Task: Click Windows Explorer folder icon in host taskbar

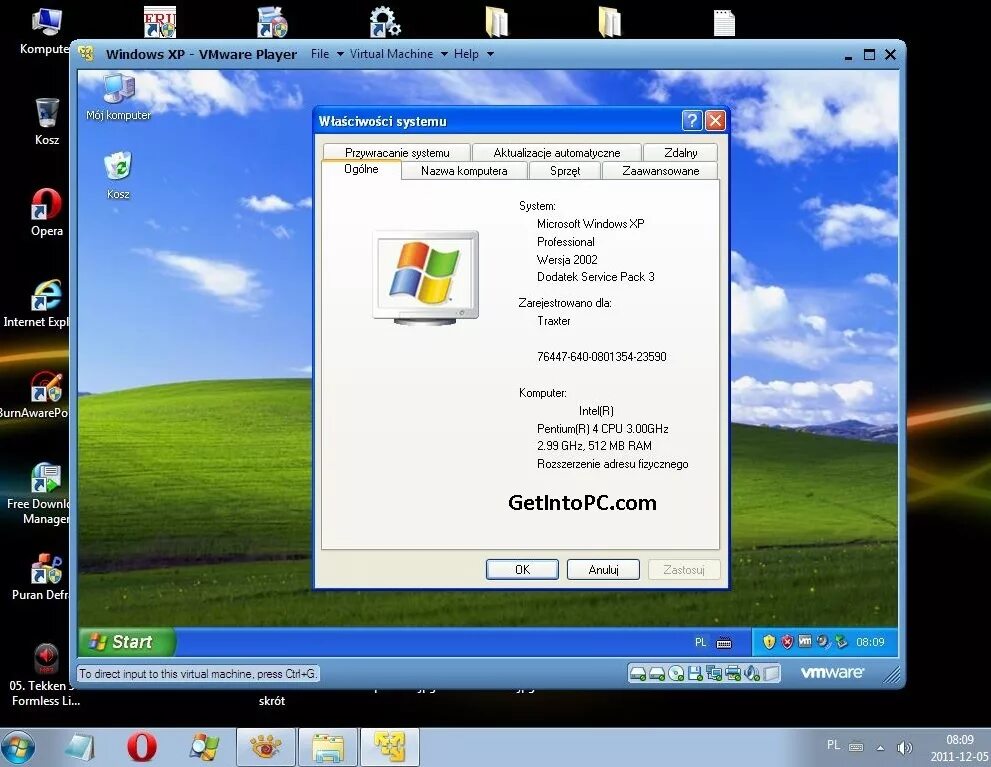Action: click(328, 747)
